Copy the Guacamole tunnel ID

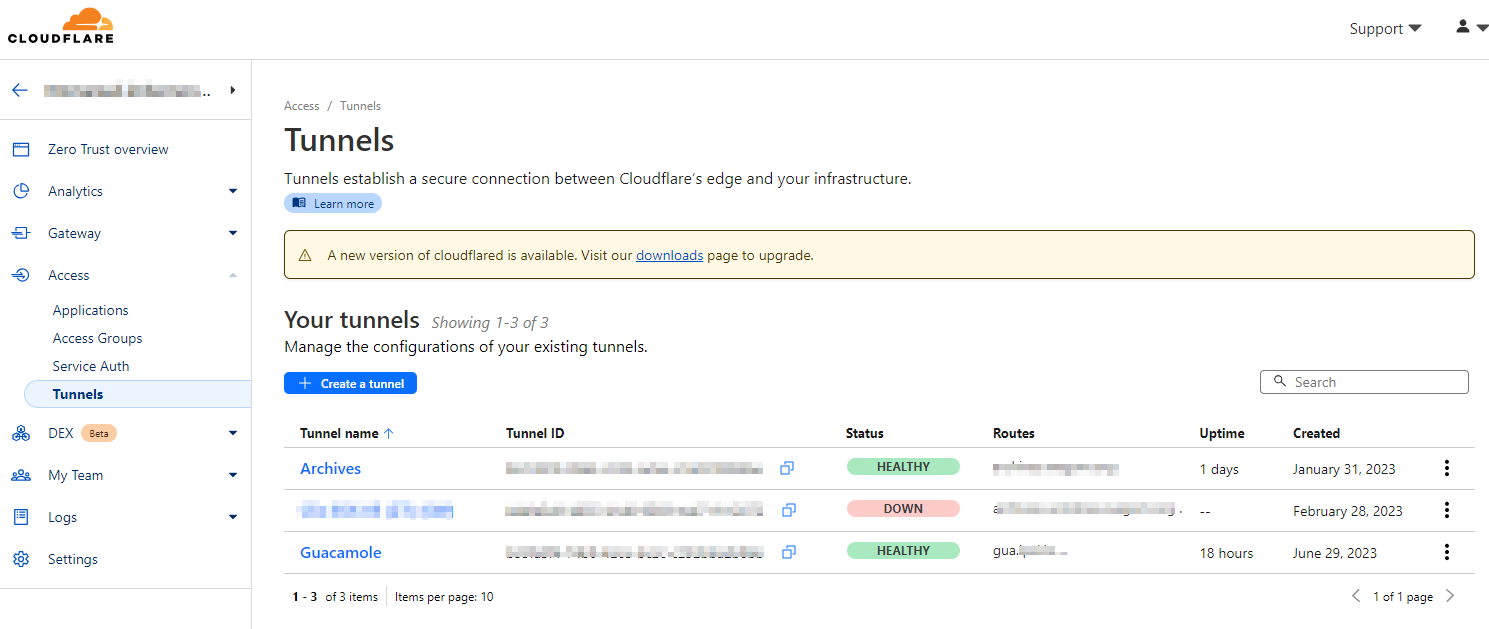788,552
